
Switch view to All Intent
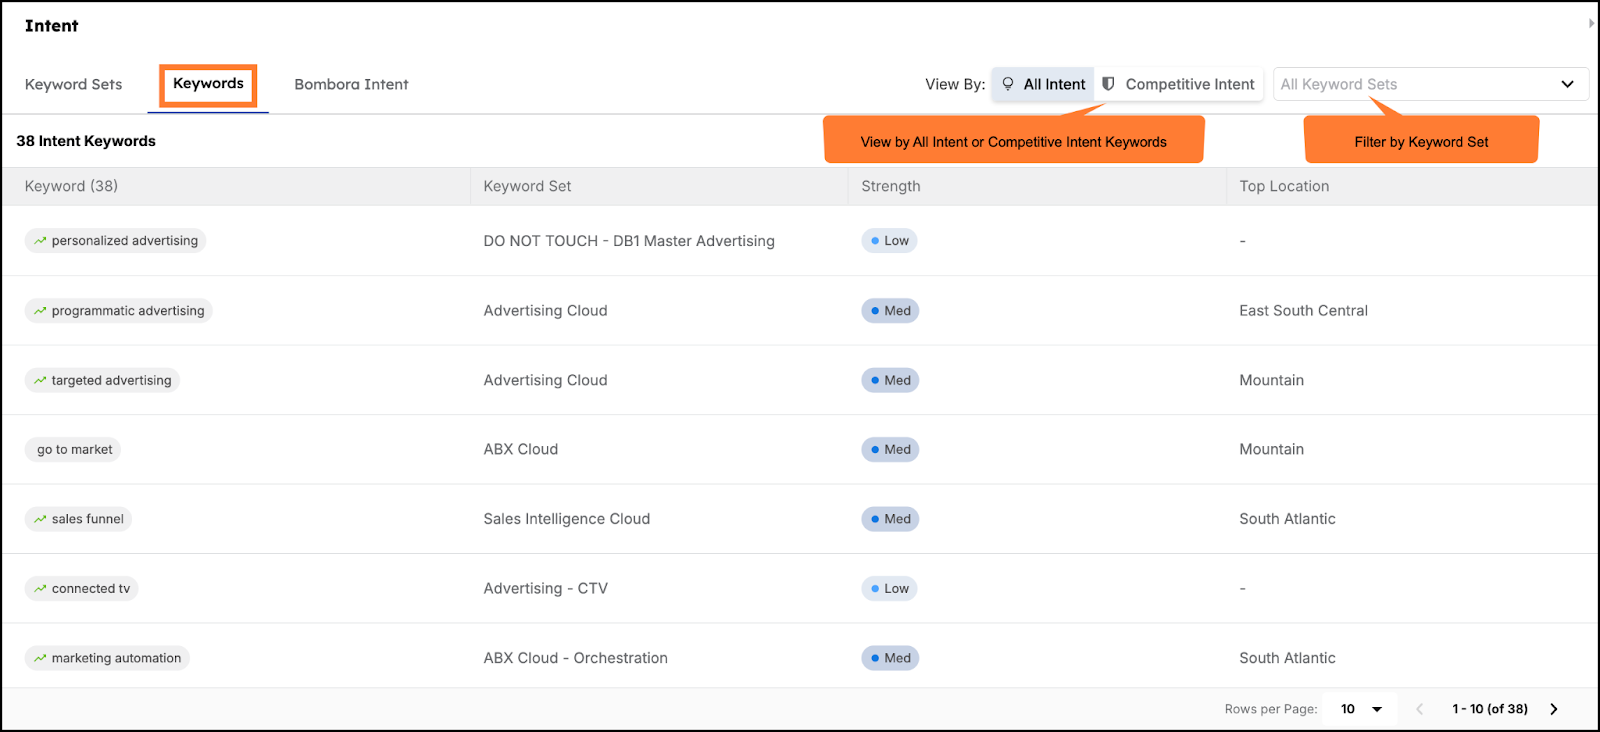tap(1043, 84)
